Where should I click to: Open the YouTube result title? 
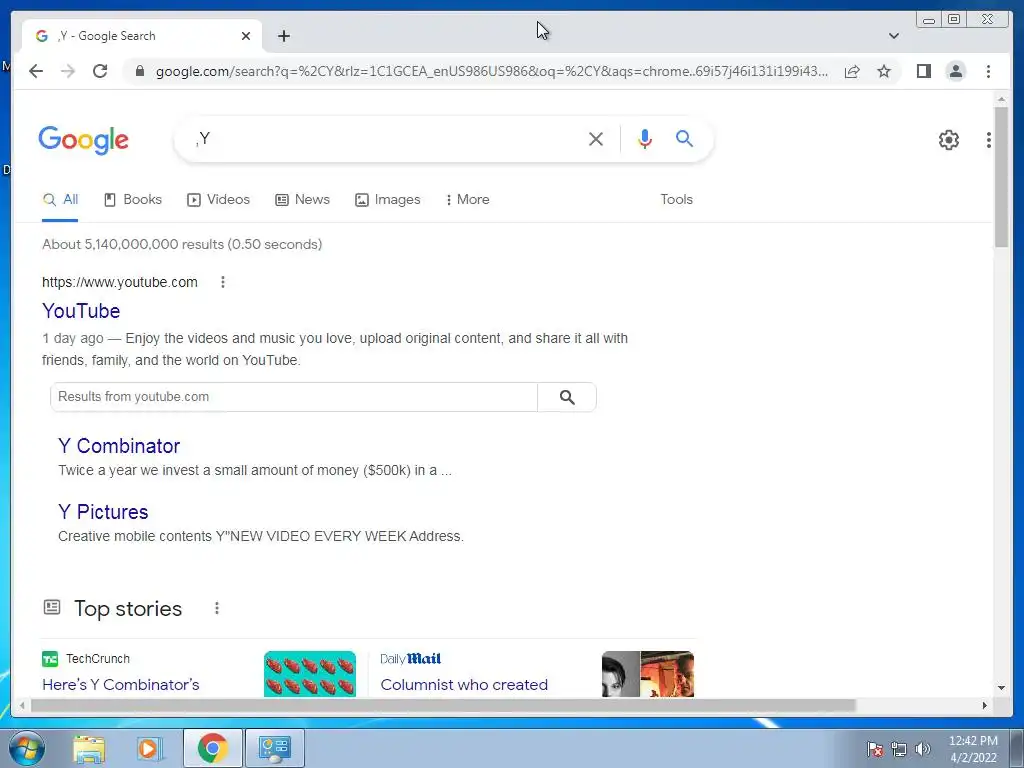[x=81, y=311]
